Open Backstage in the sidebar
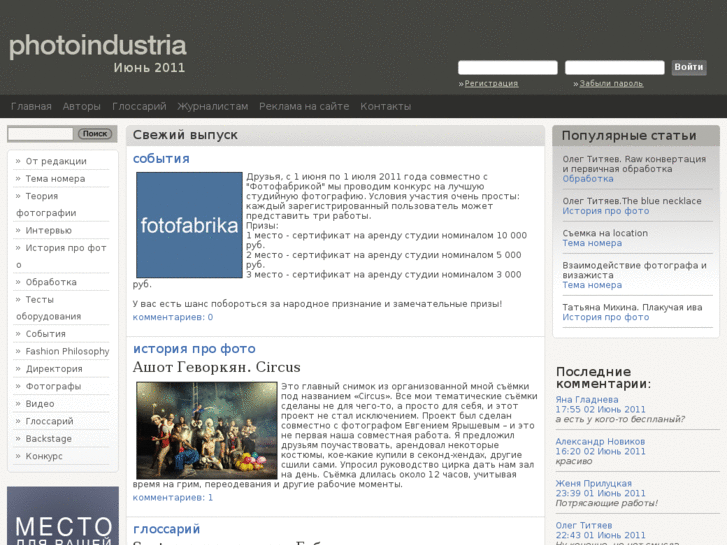This screenshot has width=727, height=545. pyautogui.click(x=49, y=439)
